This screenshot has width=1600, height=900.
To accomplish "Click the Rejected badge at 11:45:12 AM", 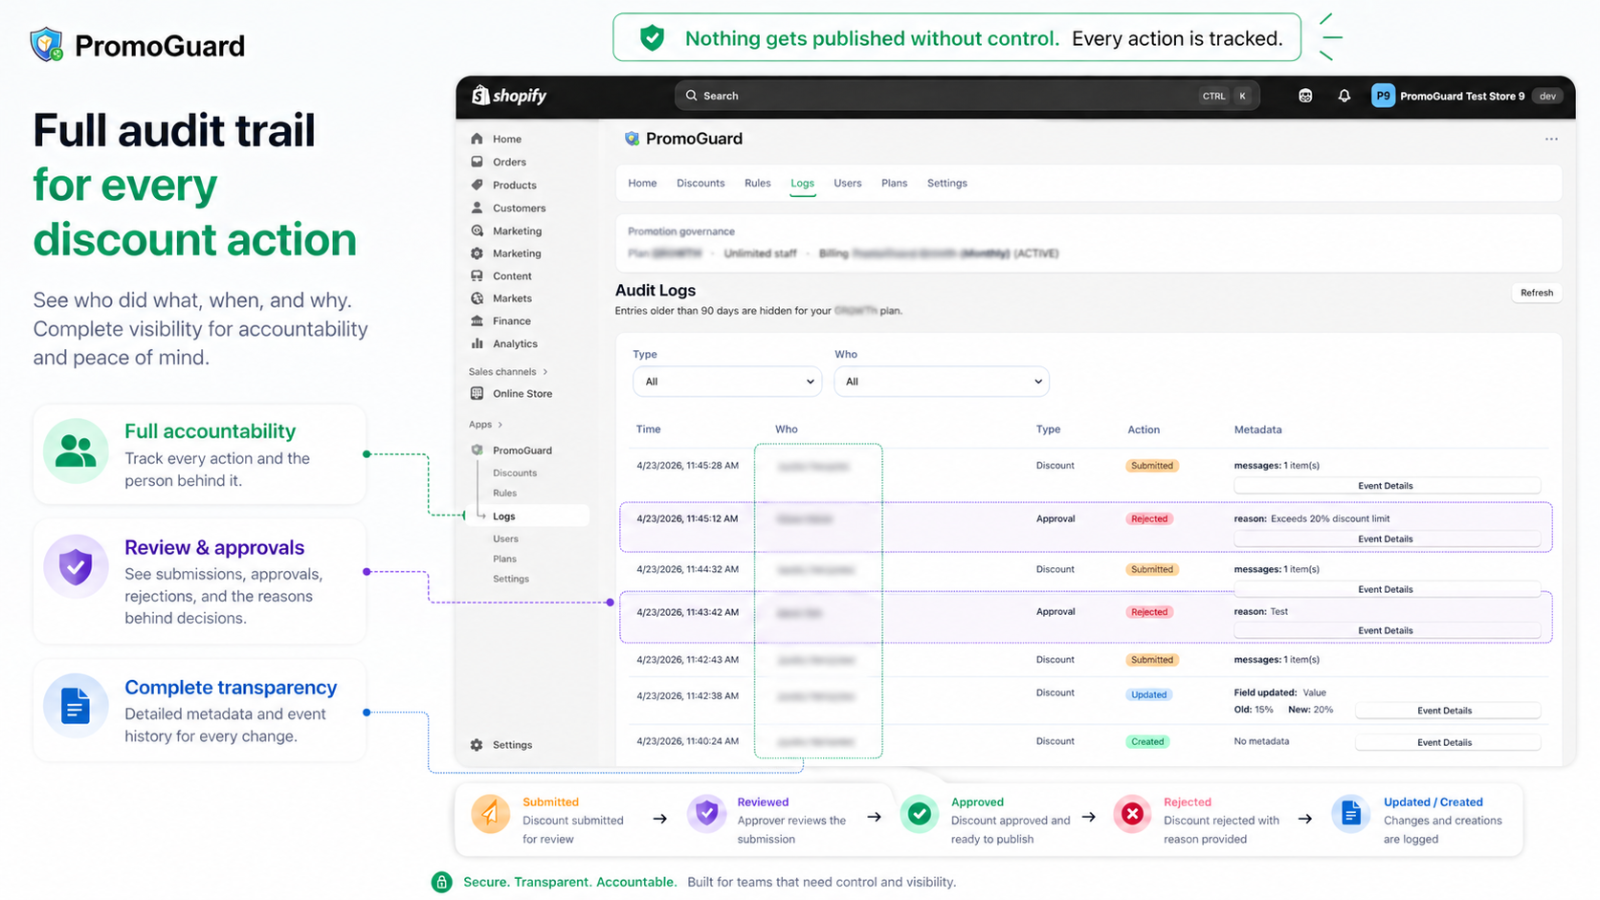I will tap(1149, 519).
